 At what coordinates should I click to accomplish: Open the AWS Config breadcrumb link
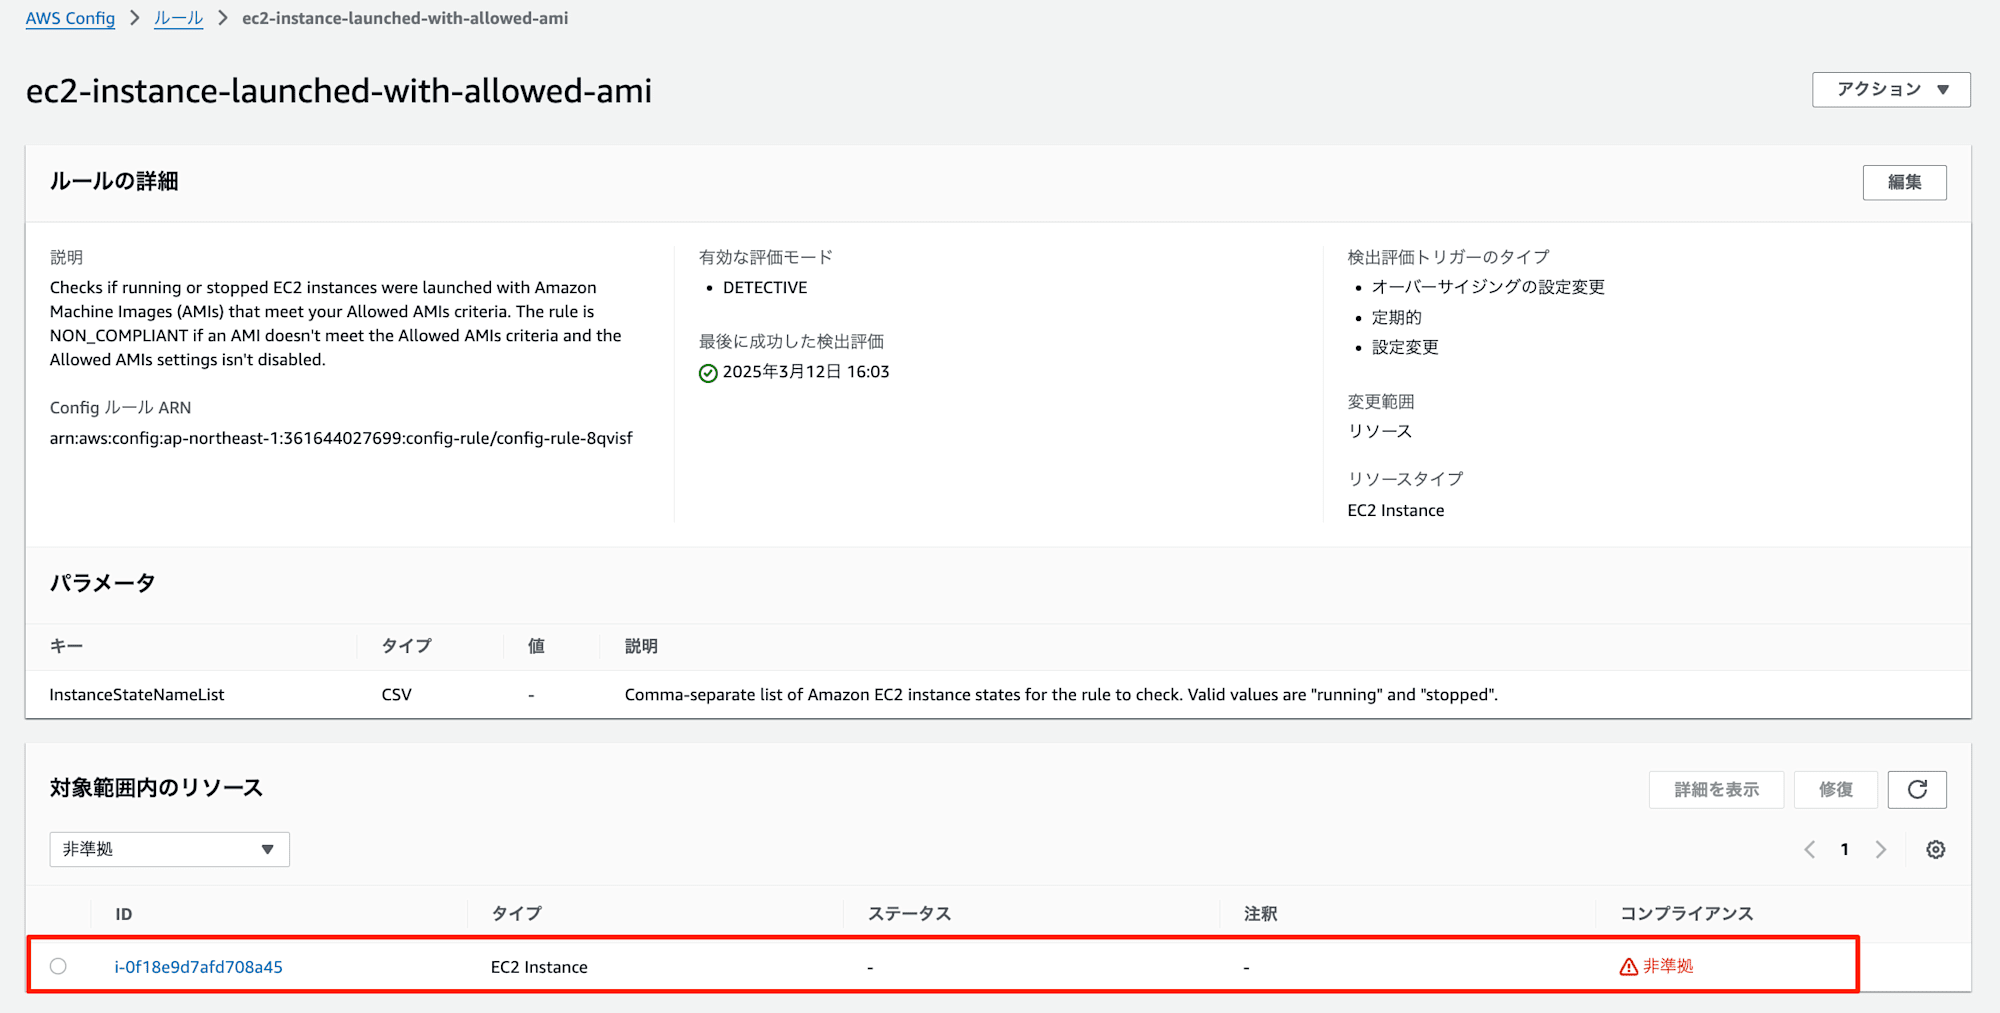(x=70, y=18)
